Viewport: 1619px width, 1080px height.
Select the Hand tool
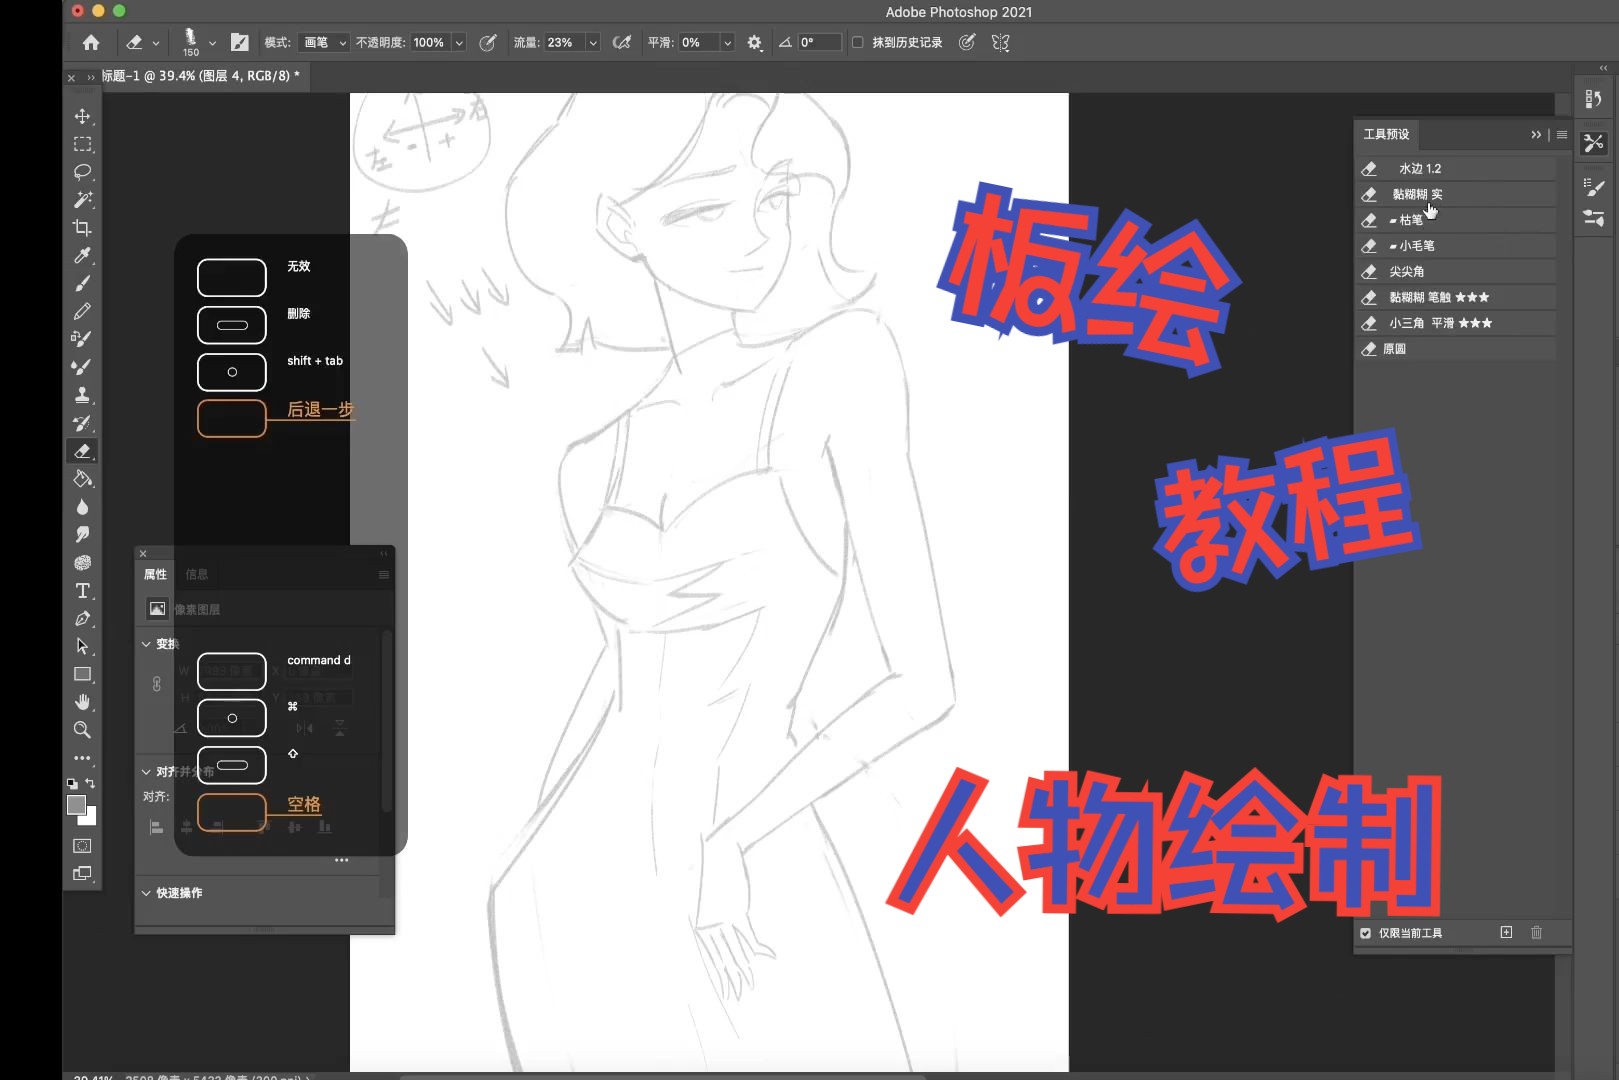point(83,701)
